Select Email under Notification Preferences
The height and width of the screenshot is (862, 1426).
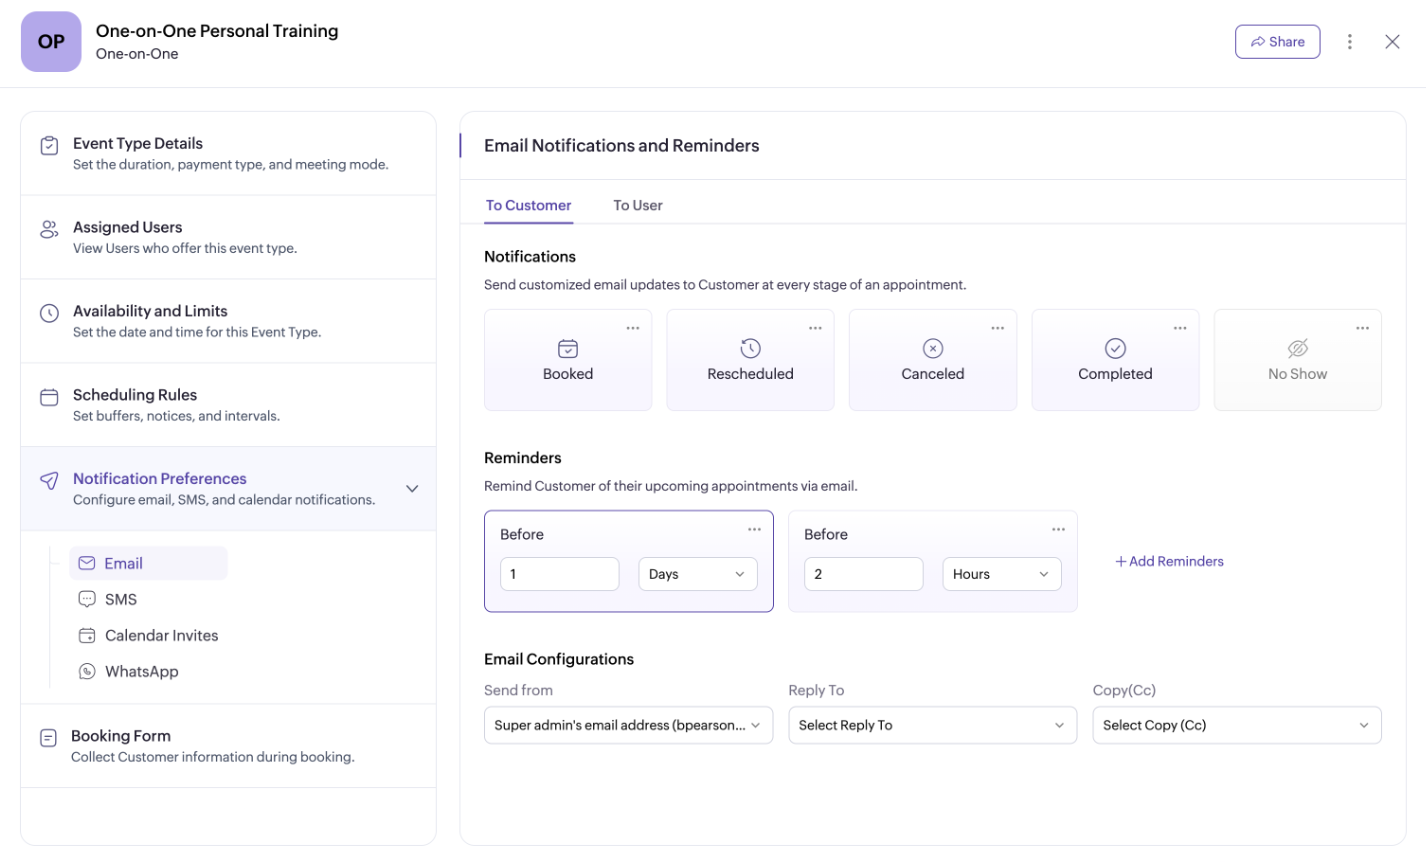coord(148,563)
